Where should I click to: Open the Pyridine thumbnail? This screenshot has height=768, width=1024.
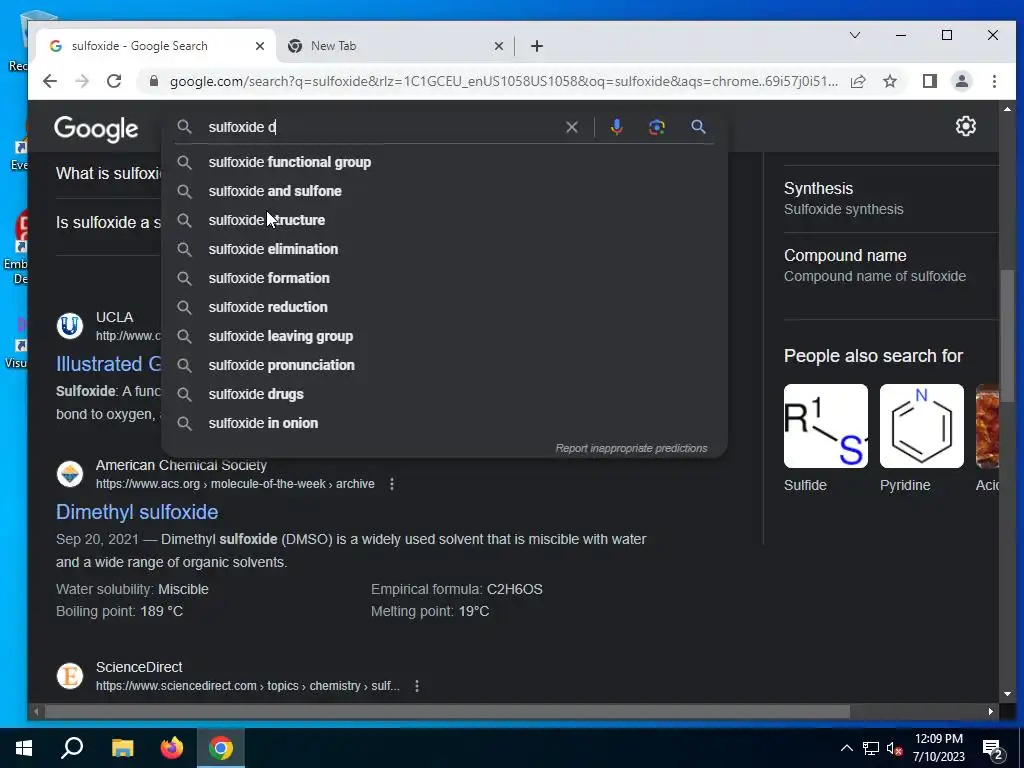[921, 426]
